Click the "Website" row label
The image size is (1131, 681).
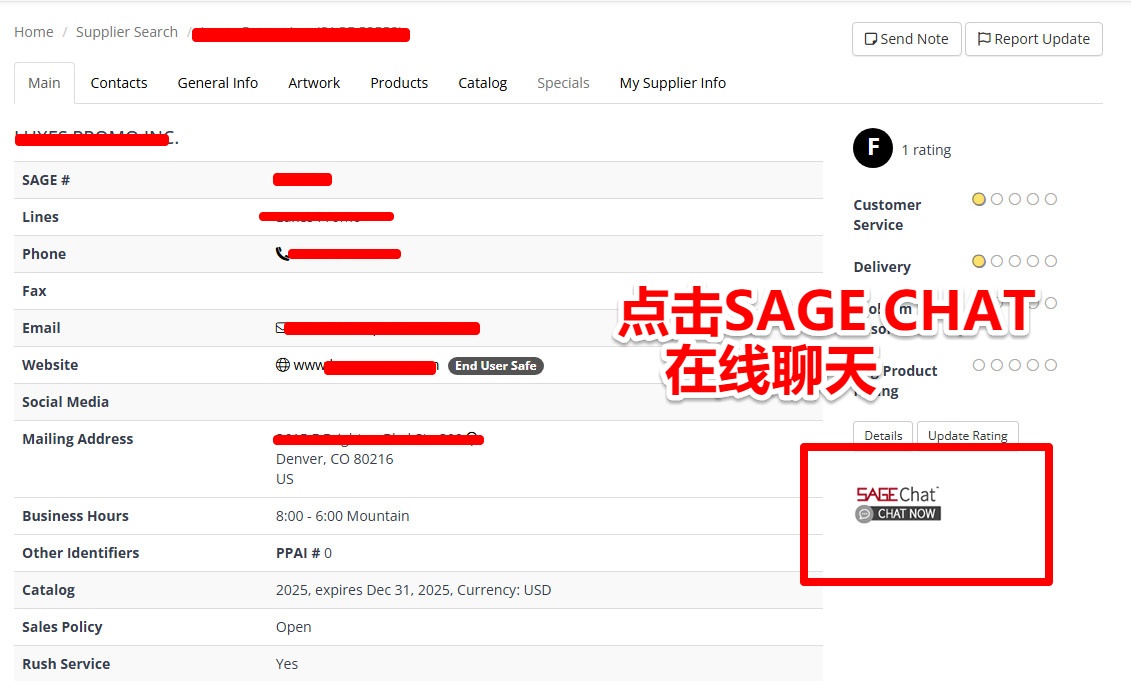50,365
